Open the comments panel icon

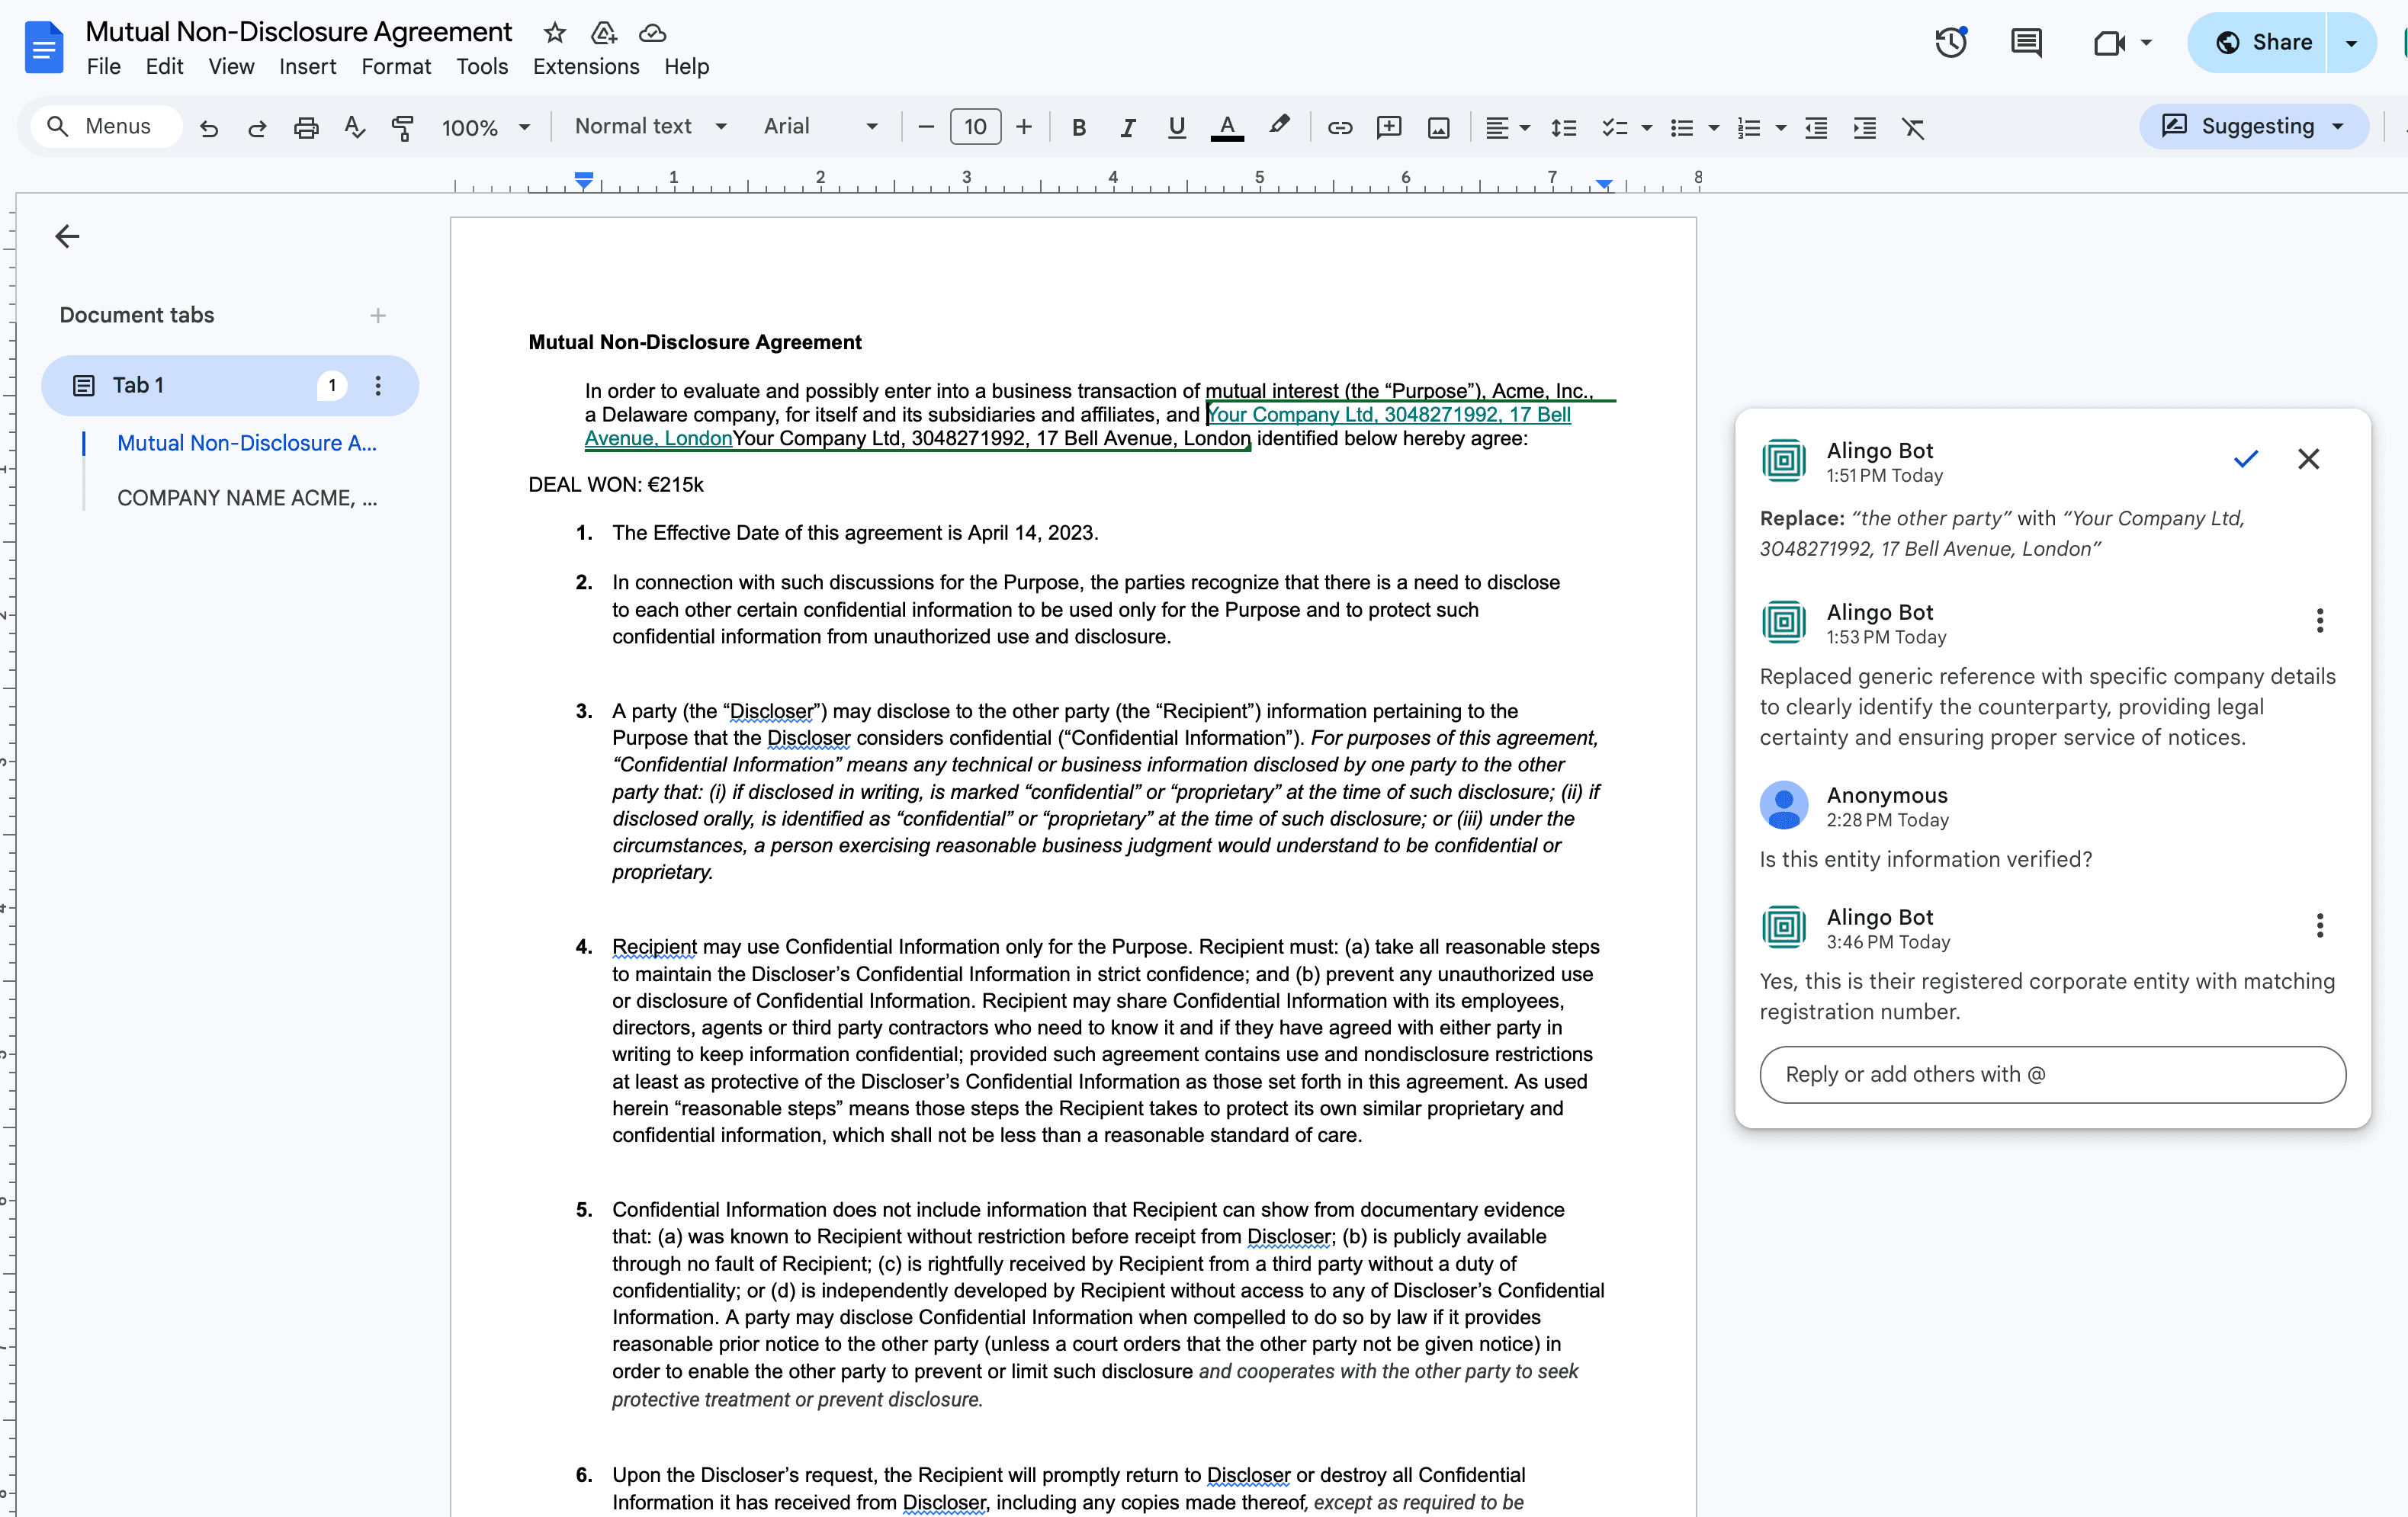2026,43
